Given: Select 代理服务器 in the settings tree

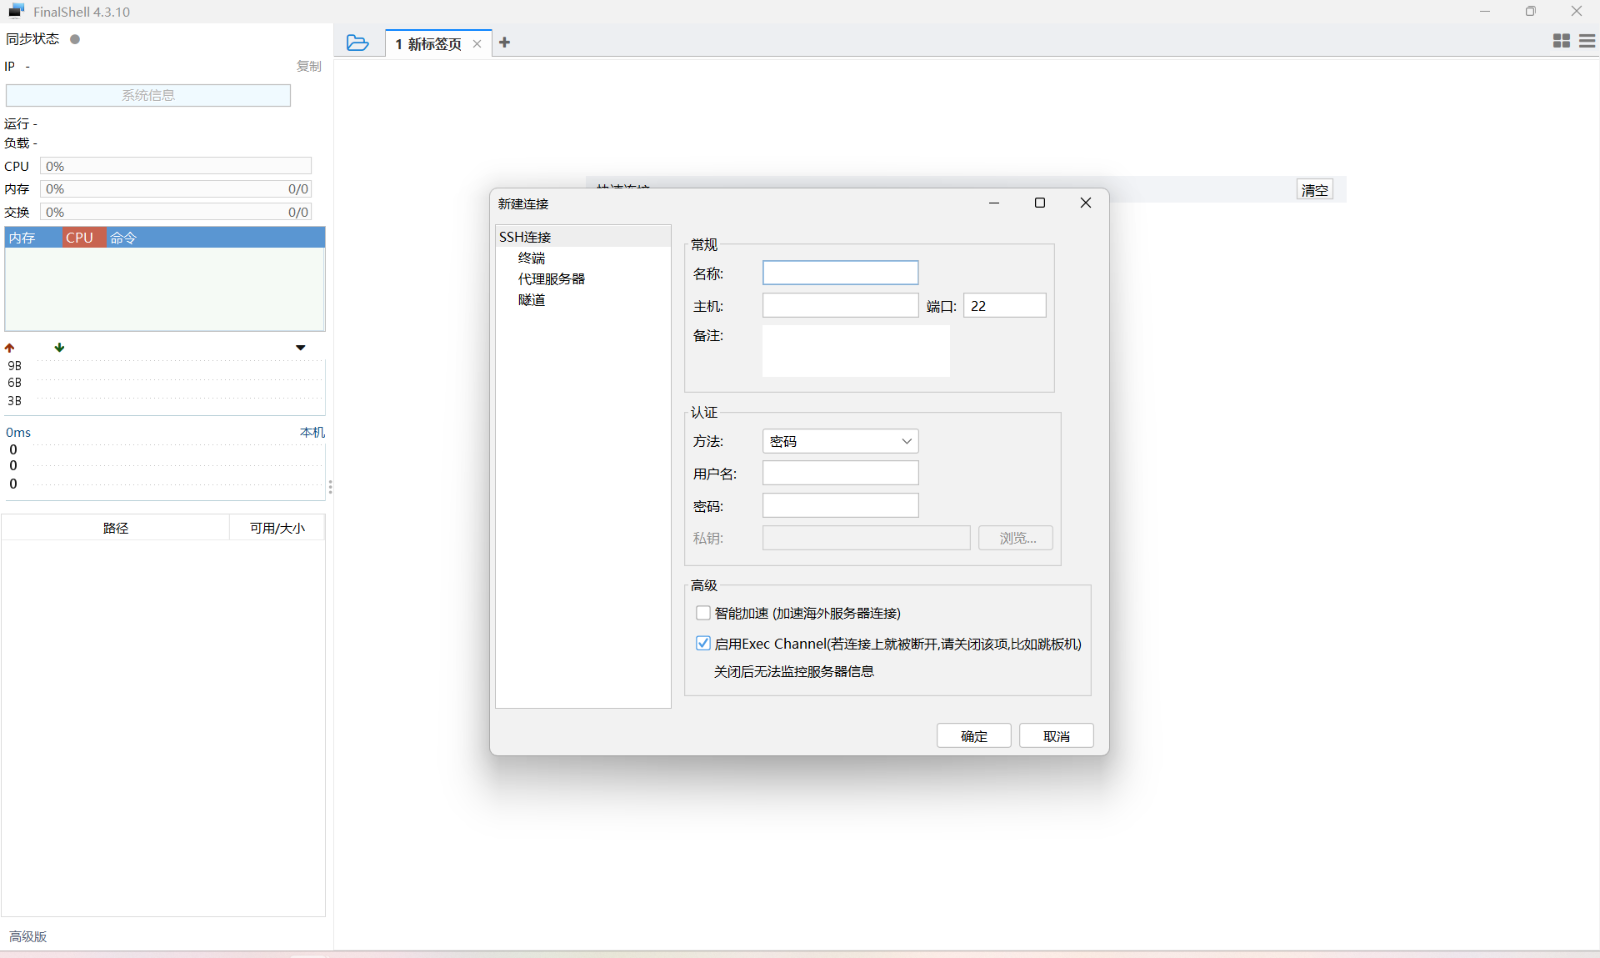Looking at the screenshot, I should 551,279.
